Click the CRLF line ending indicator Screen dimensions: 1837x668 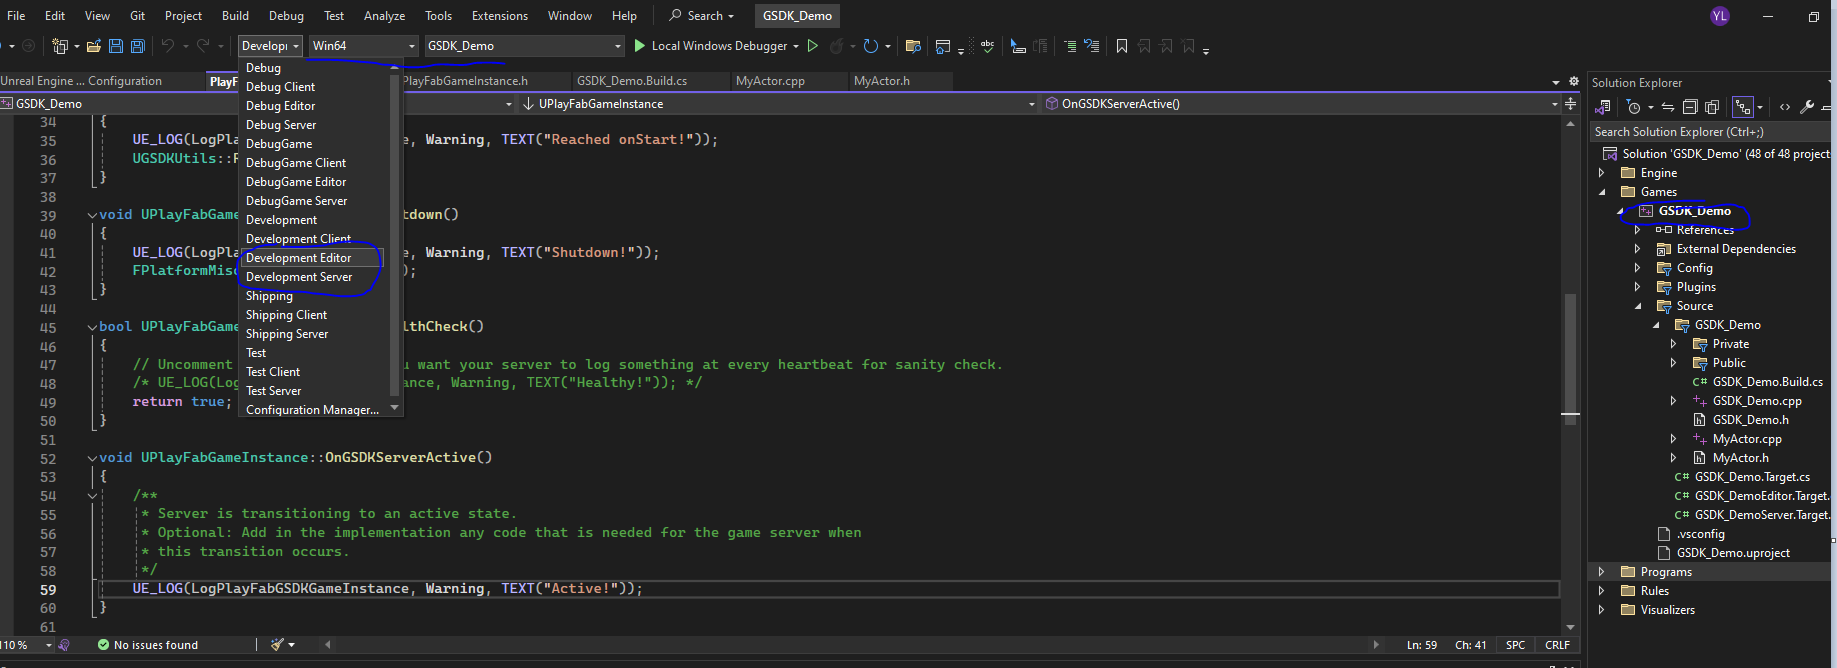tap(1557, 645)
